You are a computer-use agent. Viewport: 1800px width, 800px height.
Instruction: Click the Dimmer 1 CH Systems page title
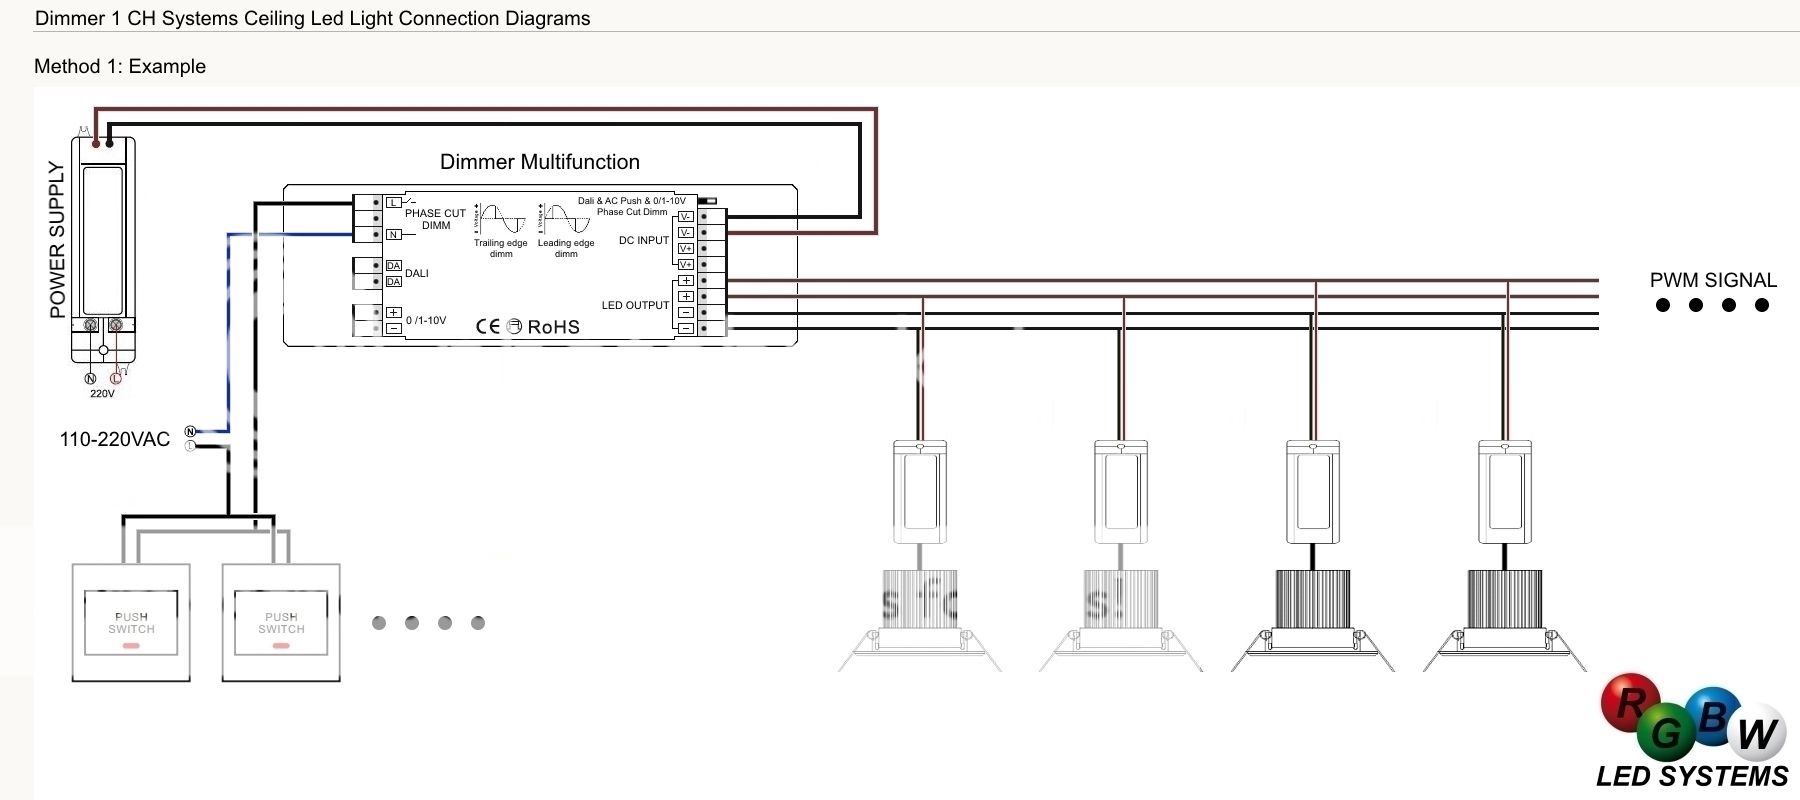pos(312,19)
